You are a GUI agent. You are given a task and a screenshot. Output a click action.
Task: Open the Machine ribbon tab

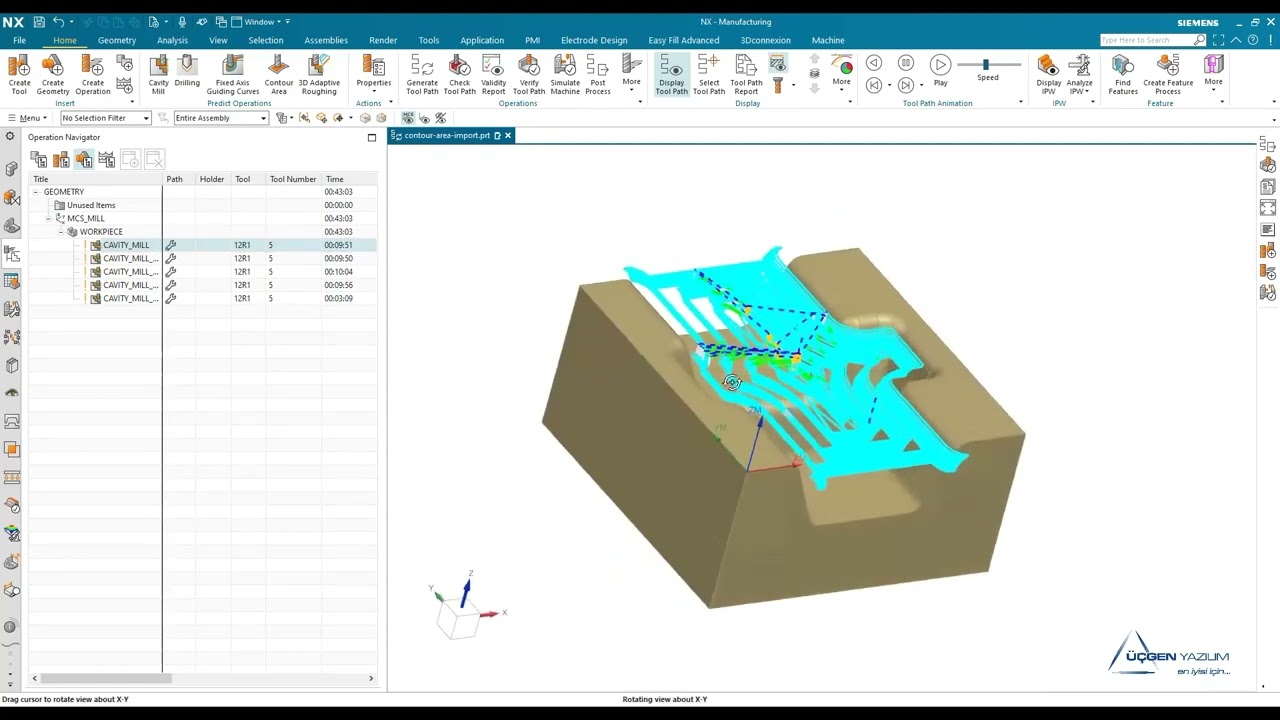coord(828,40)
